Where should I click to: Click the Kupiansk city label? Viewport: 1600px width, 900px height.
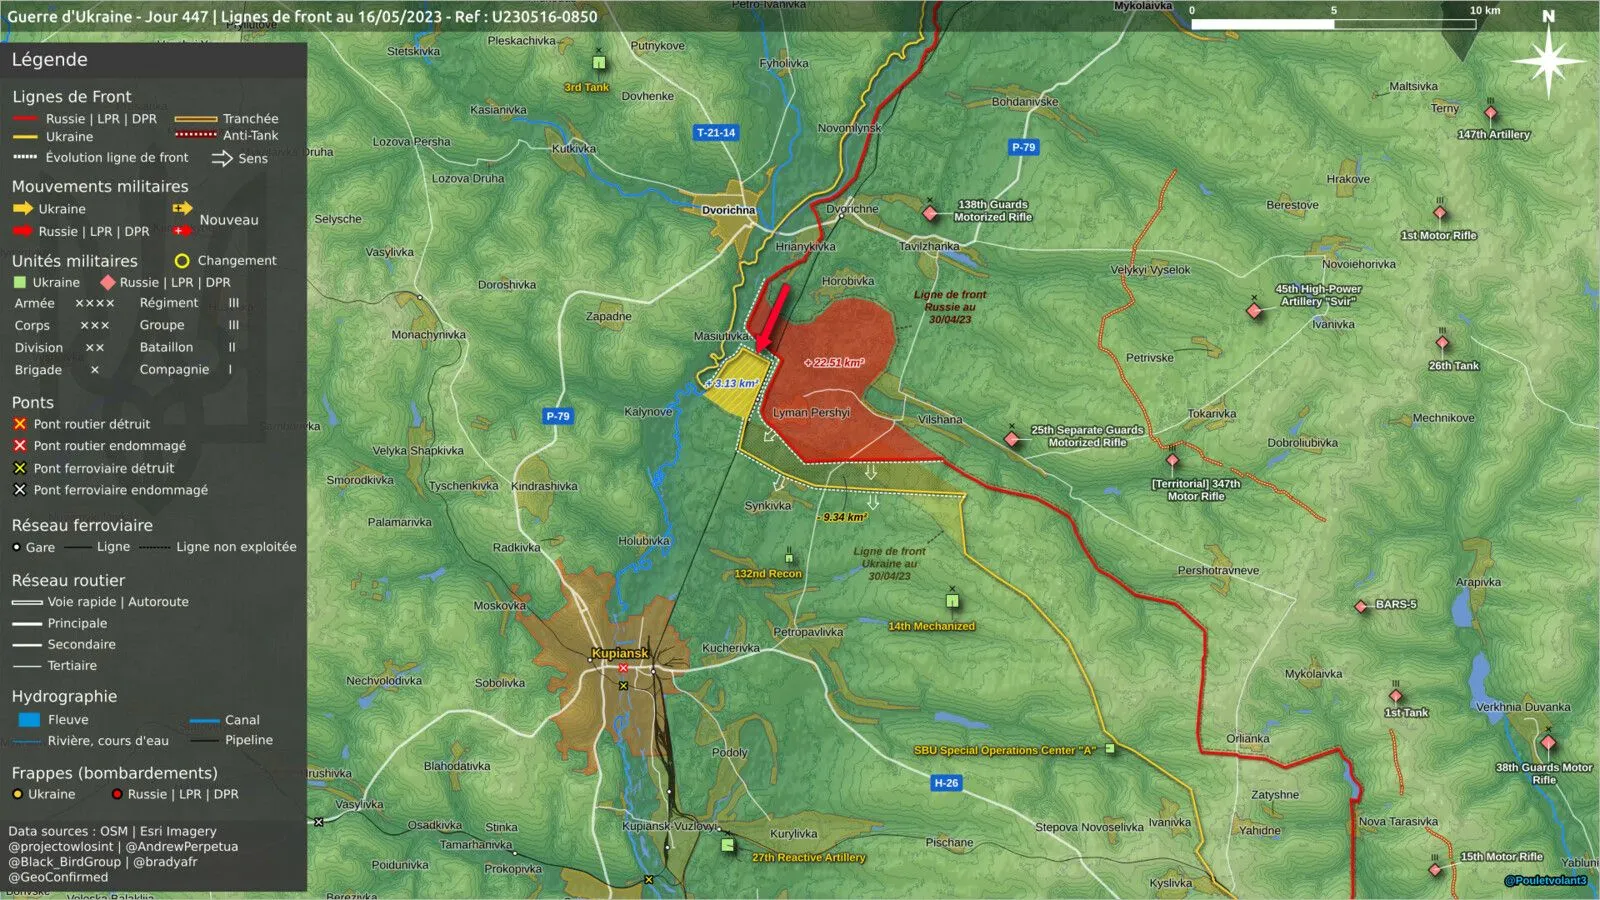(620, 653)
